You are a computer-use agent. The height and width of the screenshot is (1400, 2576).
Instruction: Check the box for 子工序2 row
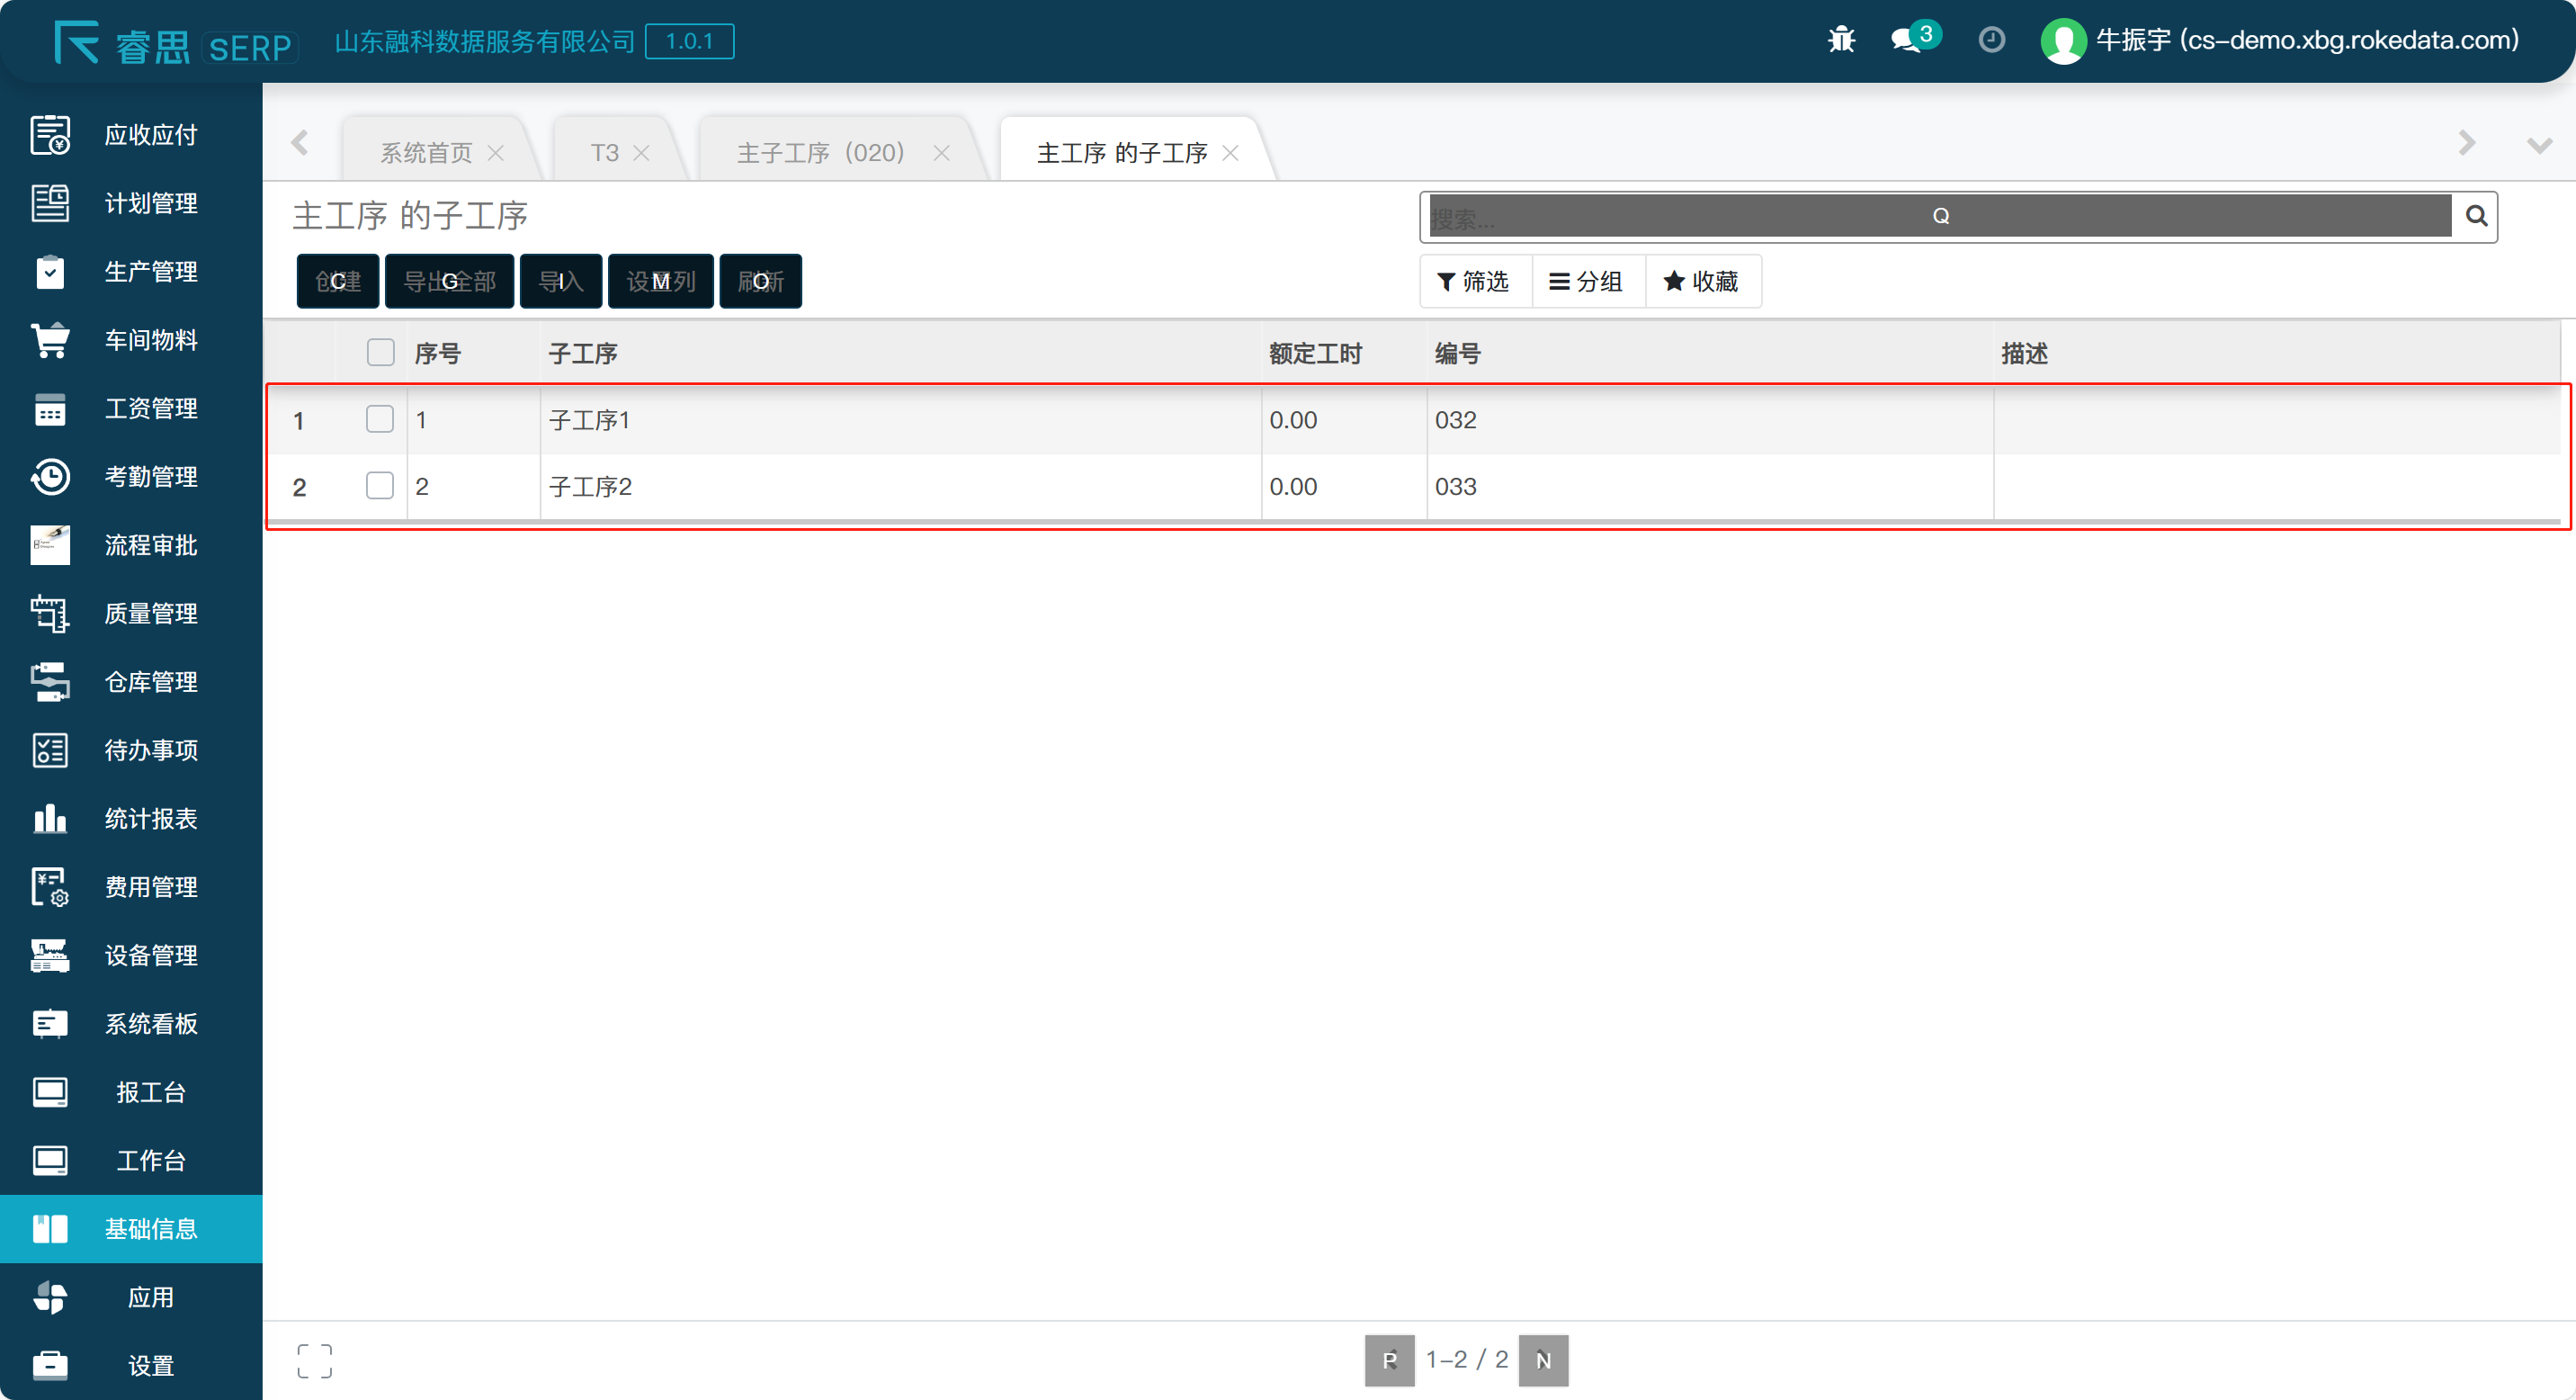point(380,486)
